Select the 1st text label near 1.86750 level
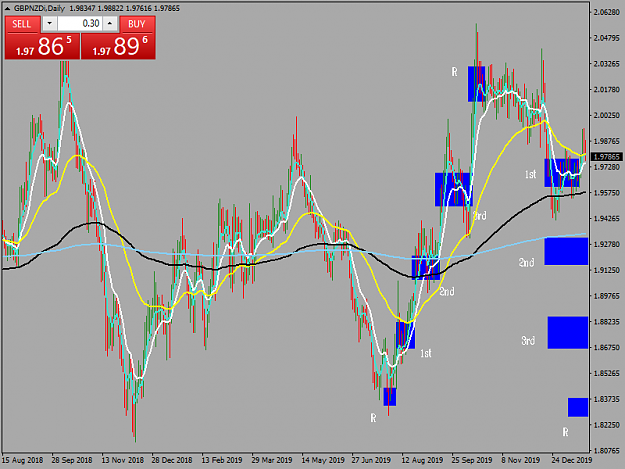This screenshot has height=469, width=625. coord(426,353)
